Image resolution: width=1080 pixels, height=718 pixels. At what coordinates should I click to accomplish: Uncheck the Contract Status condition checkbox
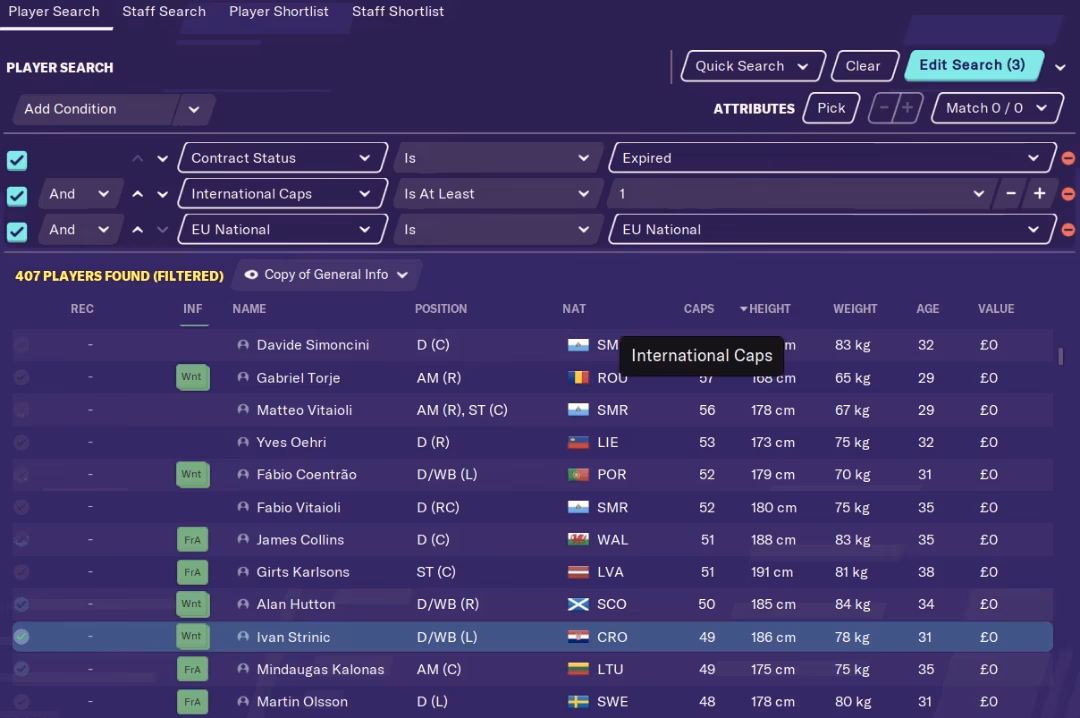point(17,160)
